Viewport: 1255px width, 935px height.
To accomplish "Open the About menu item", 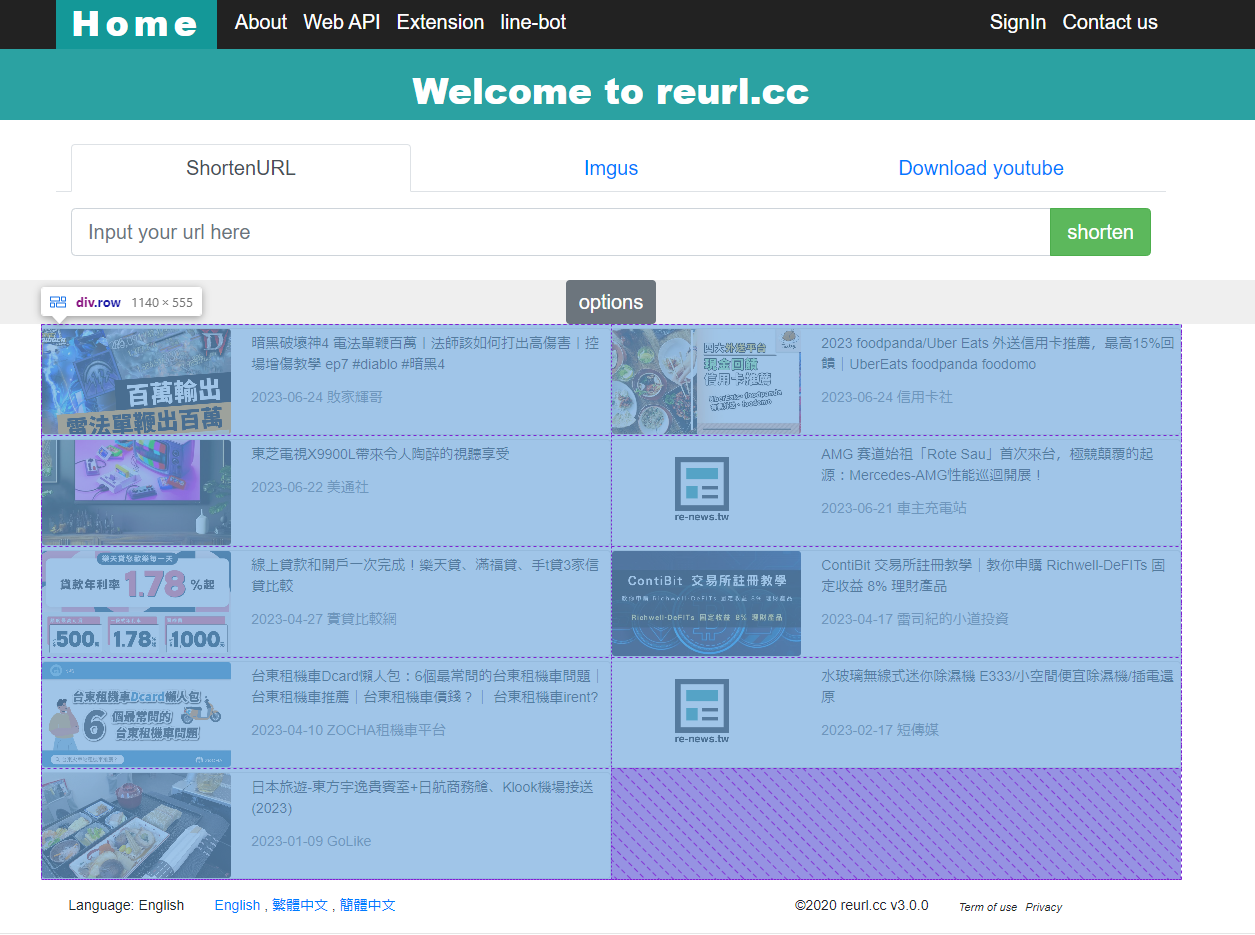I will pos(260,22).
